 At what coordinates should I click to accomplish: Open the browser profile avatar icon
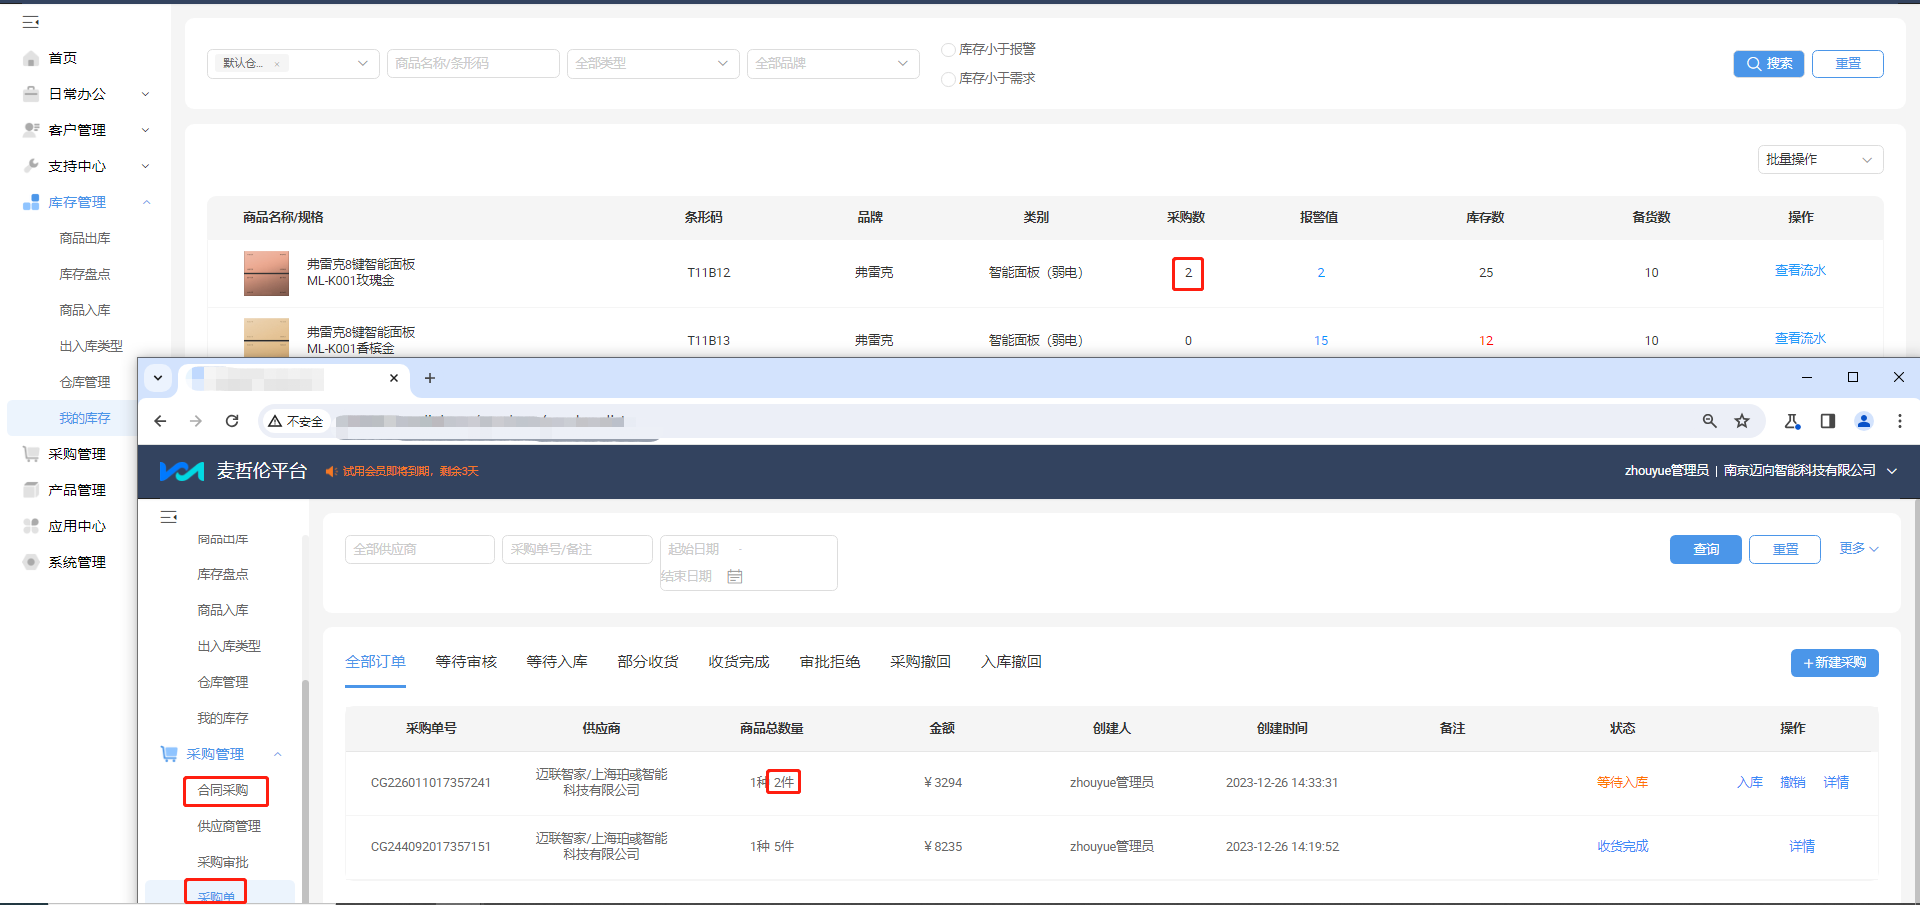[x=1864, y=421]
